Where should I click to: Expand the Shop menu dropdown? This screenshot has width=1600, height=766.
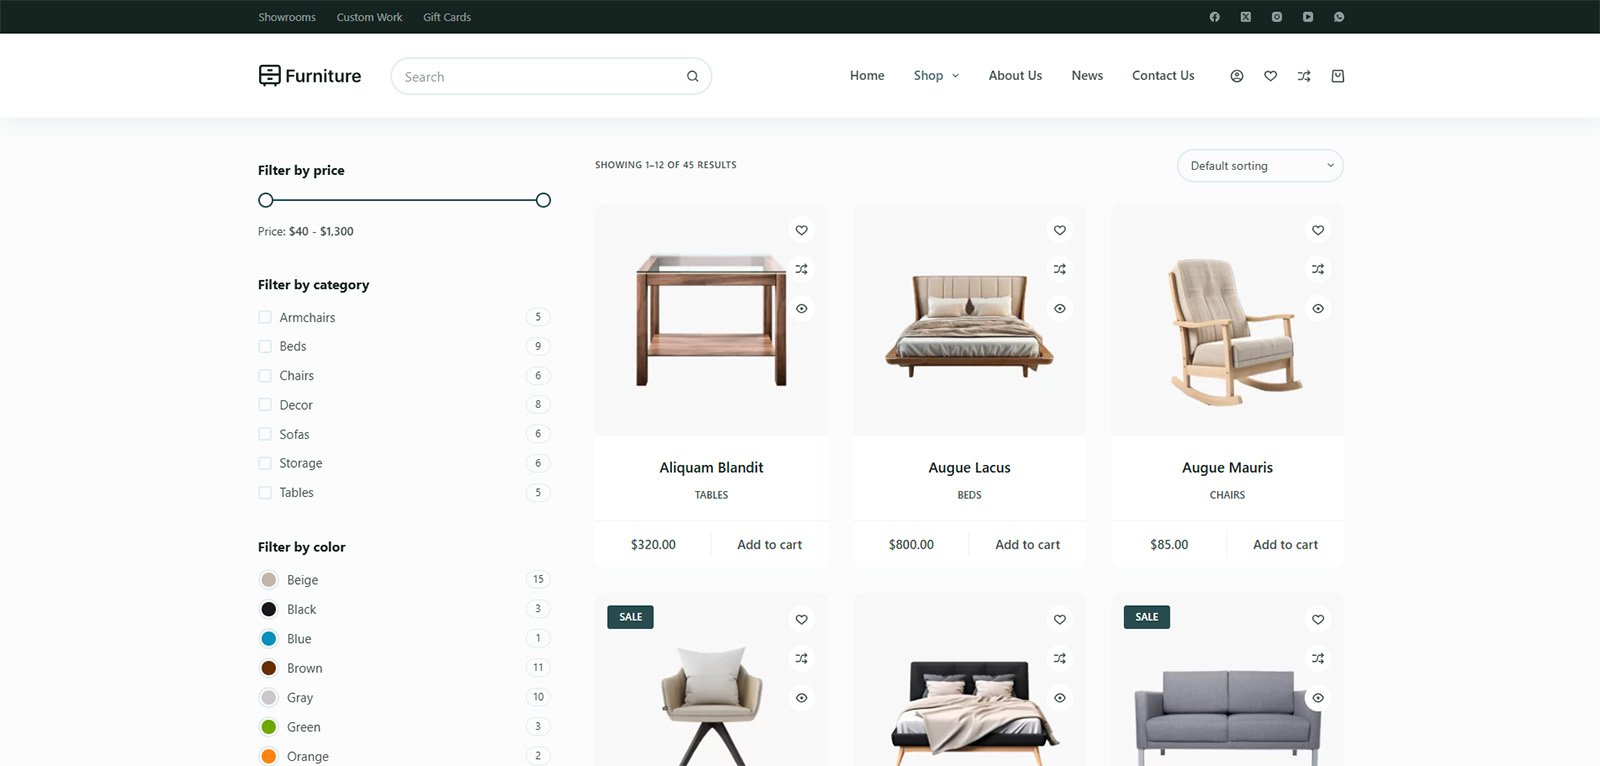[x=936, y=76]
